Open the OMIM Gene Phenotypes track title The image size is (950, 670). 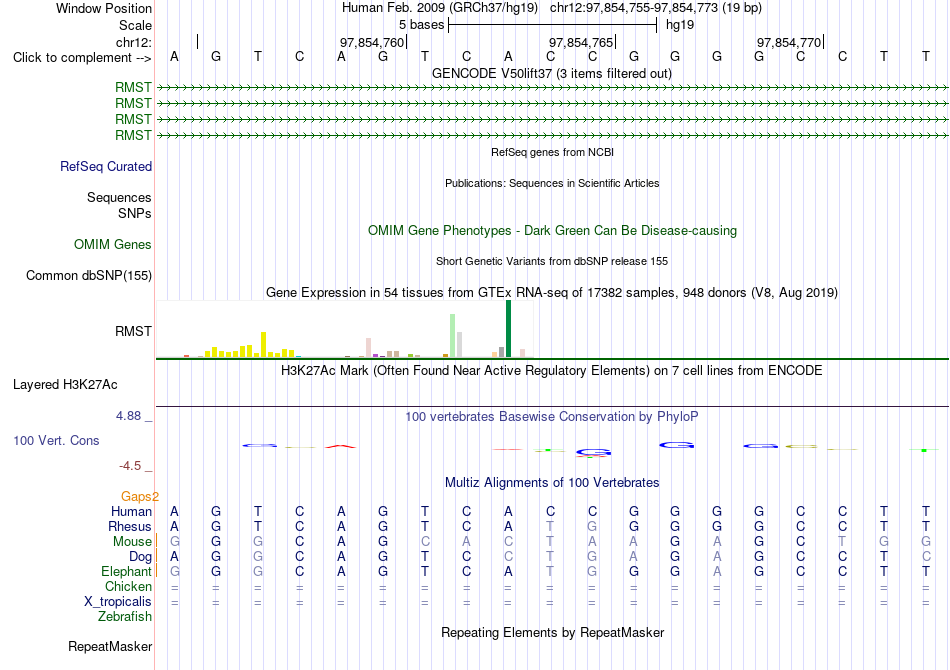(x=552, y=230)
